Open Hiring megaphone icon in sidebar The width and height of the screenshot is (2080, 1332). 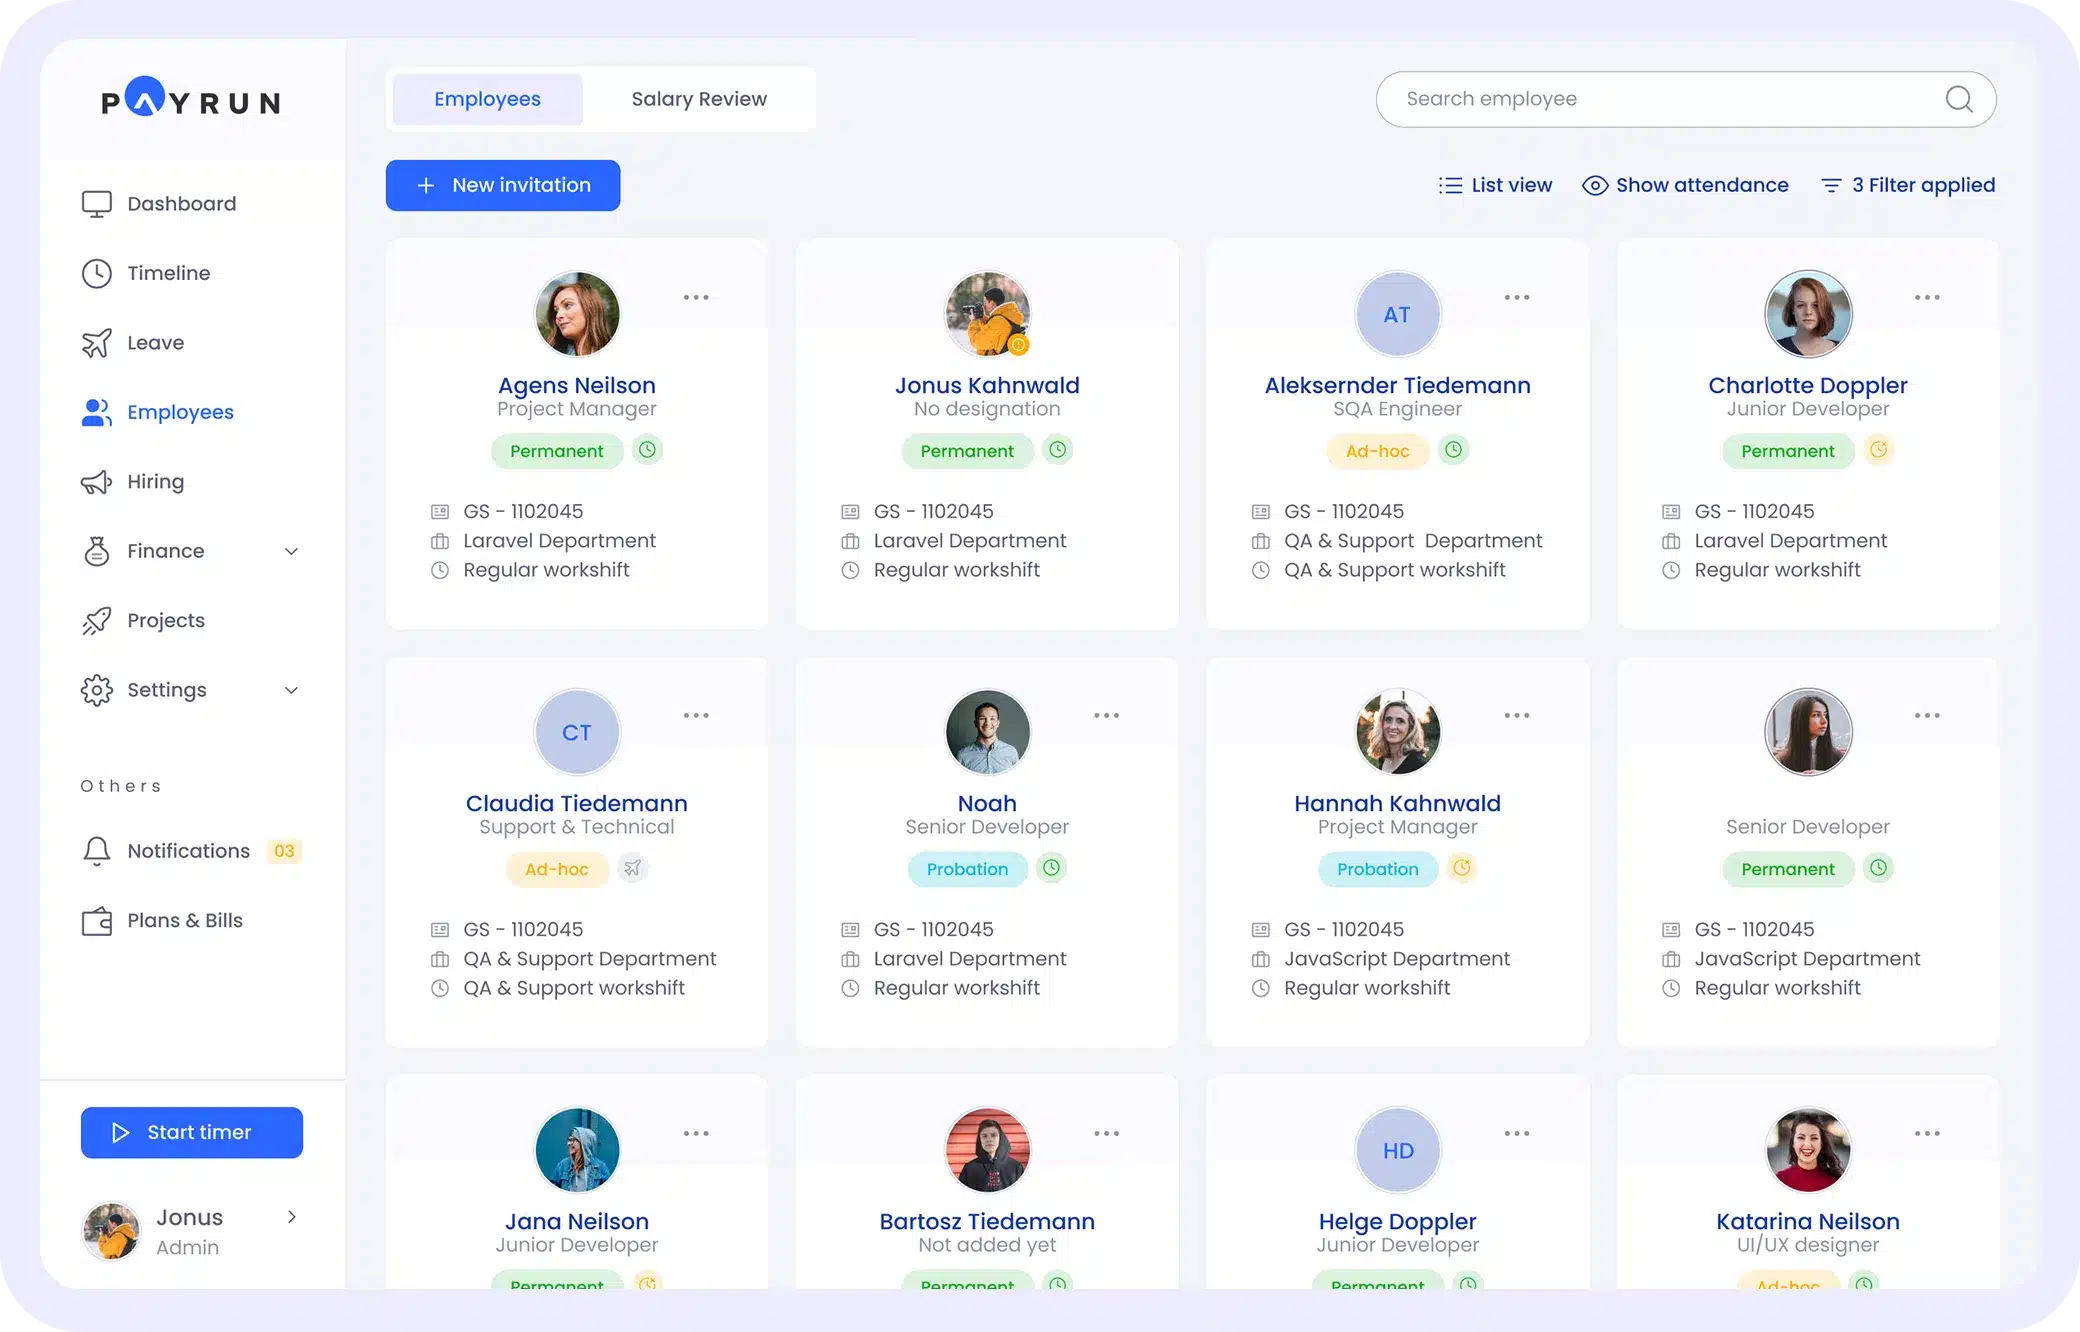pyautogui.click(x=97, y=482)
